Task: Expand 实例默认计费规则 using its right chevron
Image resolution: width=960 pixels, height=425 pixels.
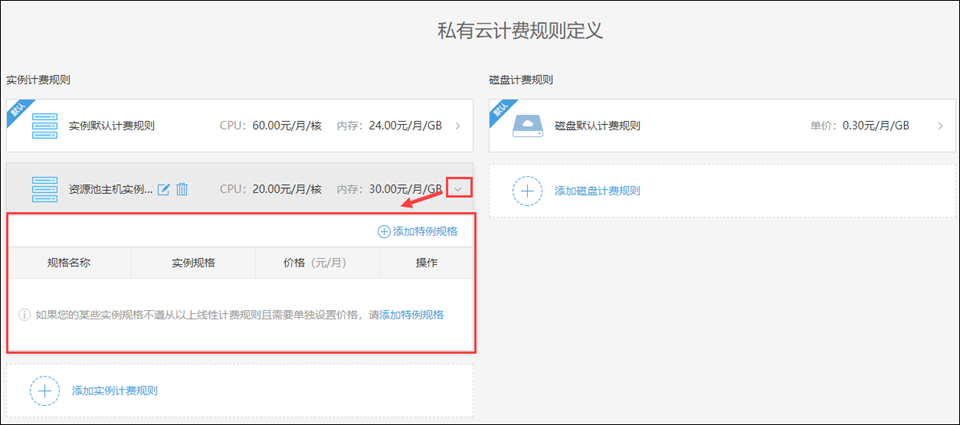Action: click(458, 126)
